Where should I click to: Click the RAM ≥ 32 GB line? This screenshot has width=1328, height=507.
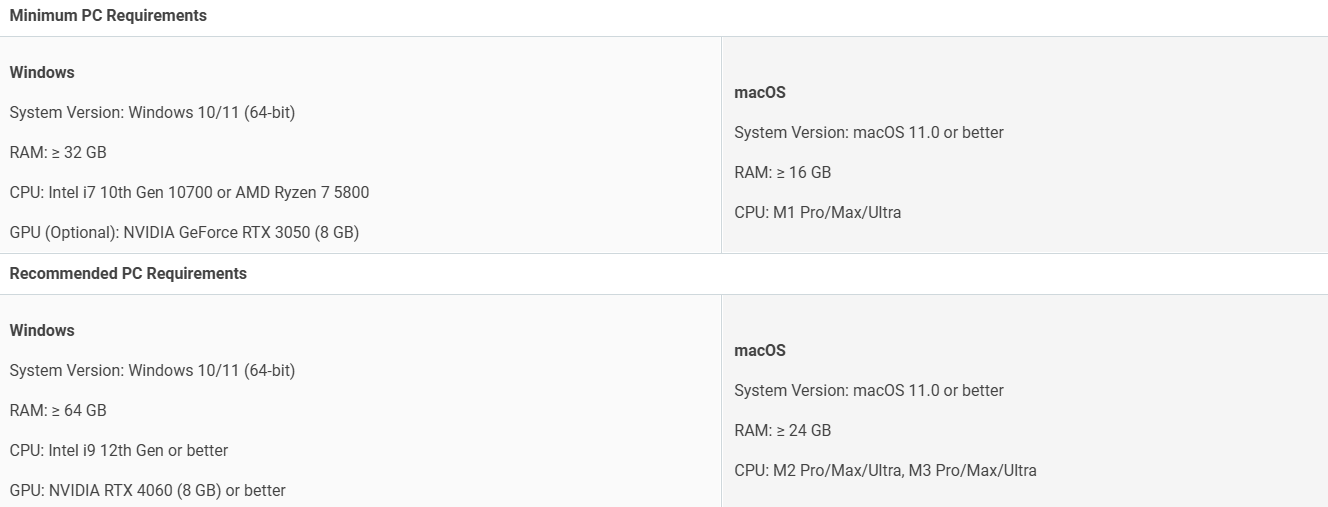pos(58,152)
